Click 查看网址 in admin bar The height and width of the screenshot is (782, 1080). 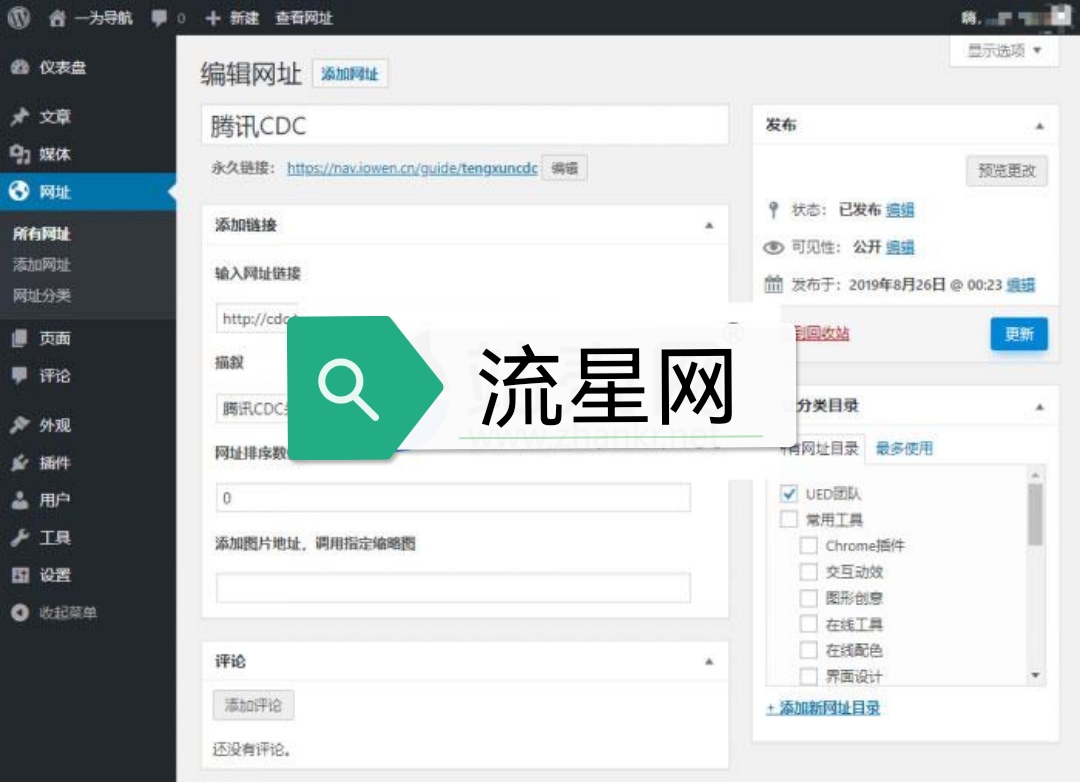[x=304, y=18]
